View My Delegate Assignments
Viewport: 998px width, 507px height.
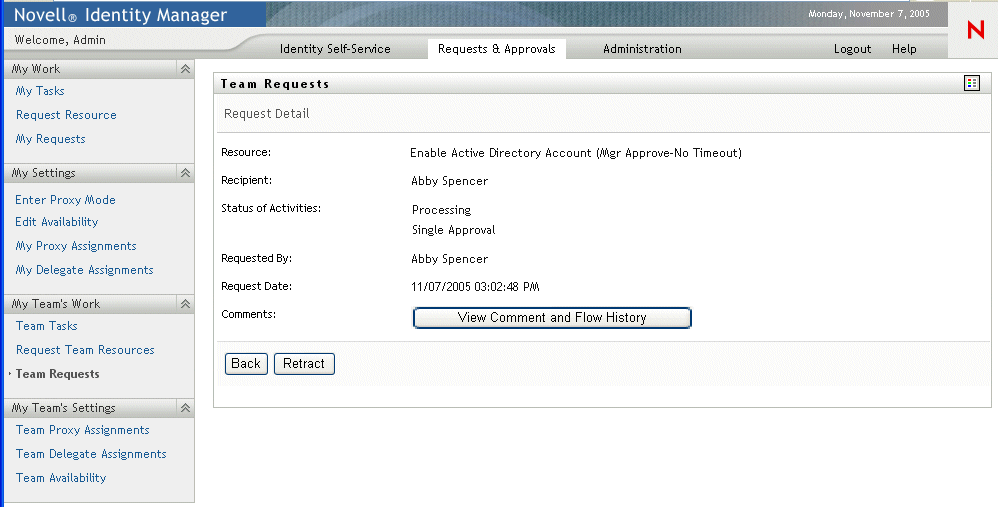84,270
